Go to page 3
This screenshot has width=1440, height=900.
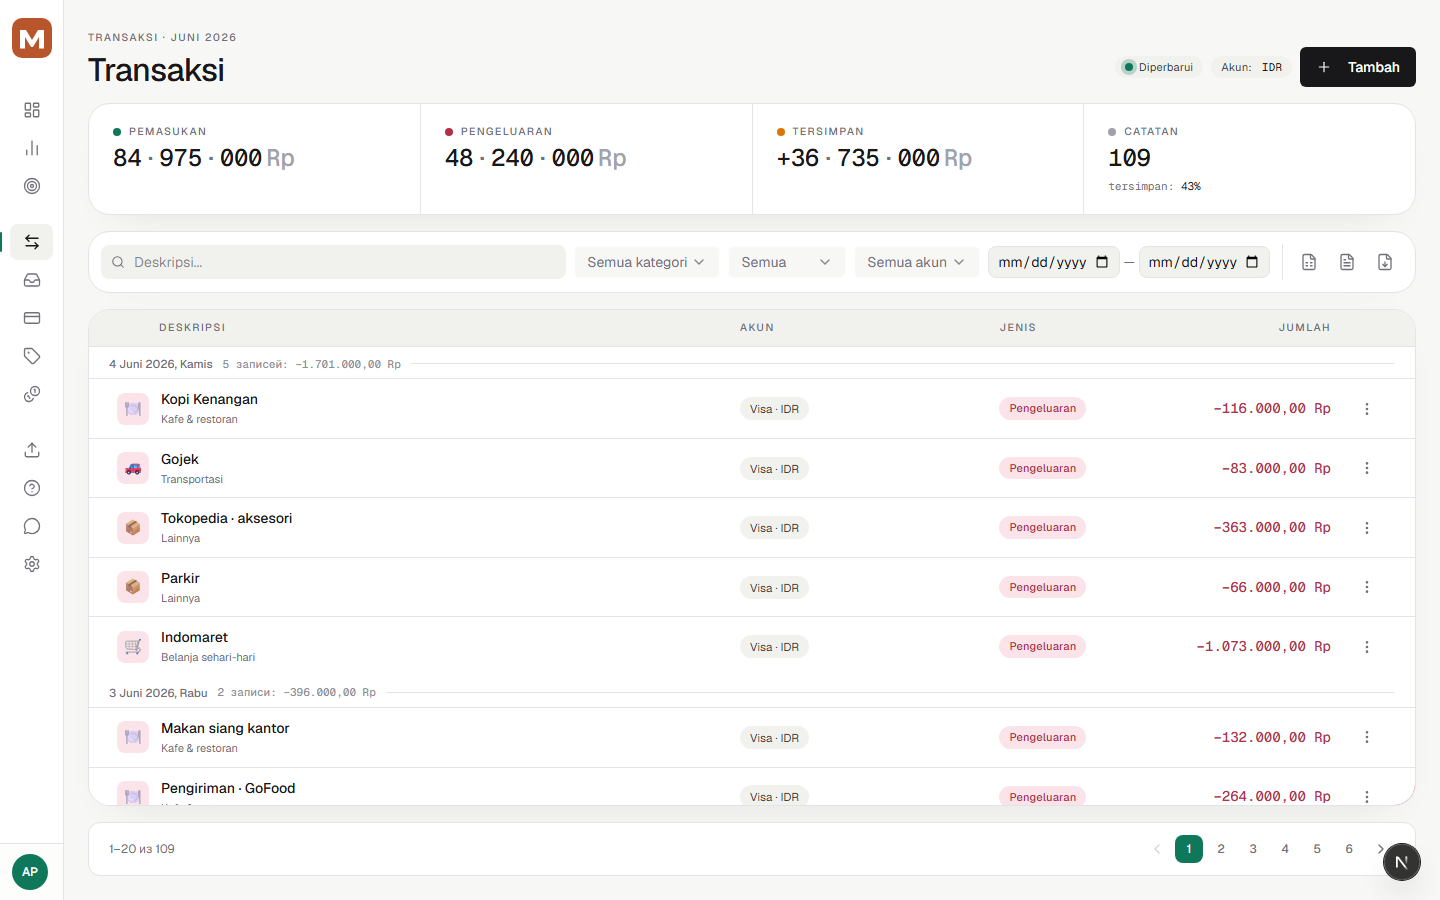tap(1253, 849)
